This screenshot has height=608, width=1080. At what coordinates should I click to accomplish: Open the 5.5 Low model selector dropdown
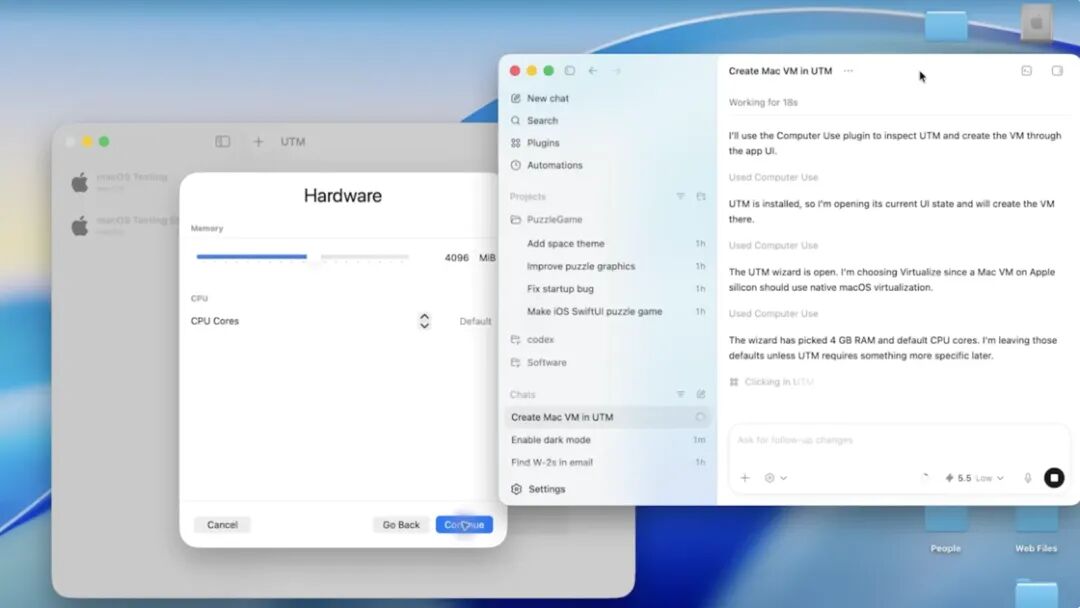coord(974,478)
